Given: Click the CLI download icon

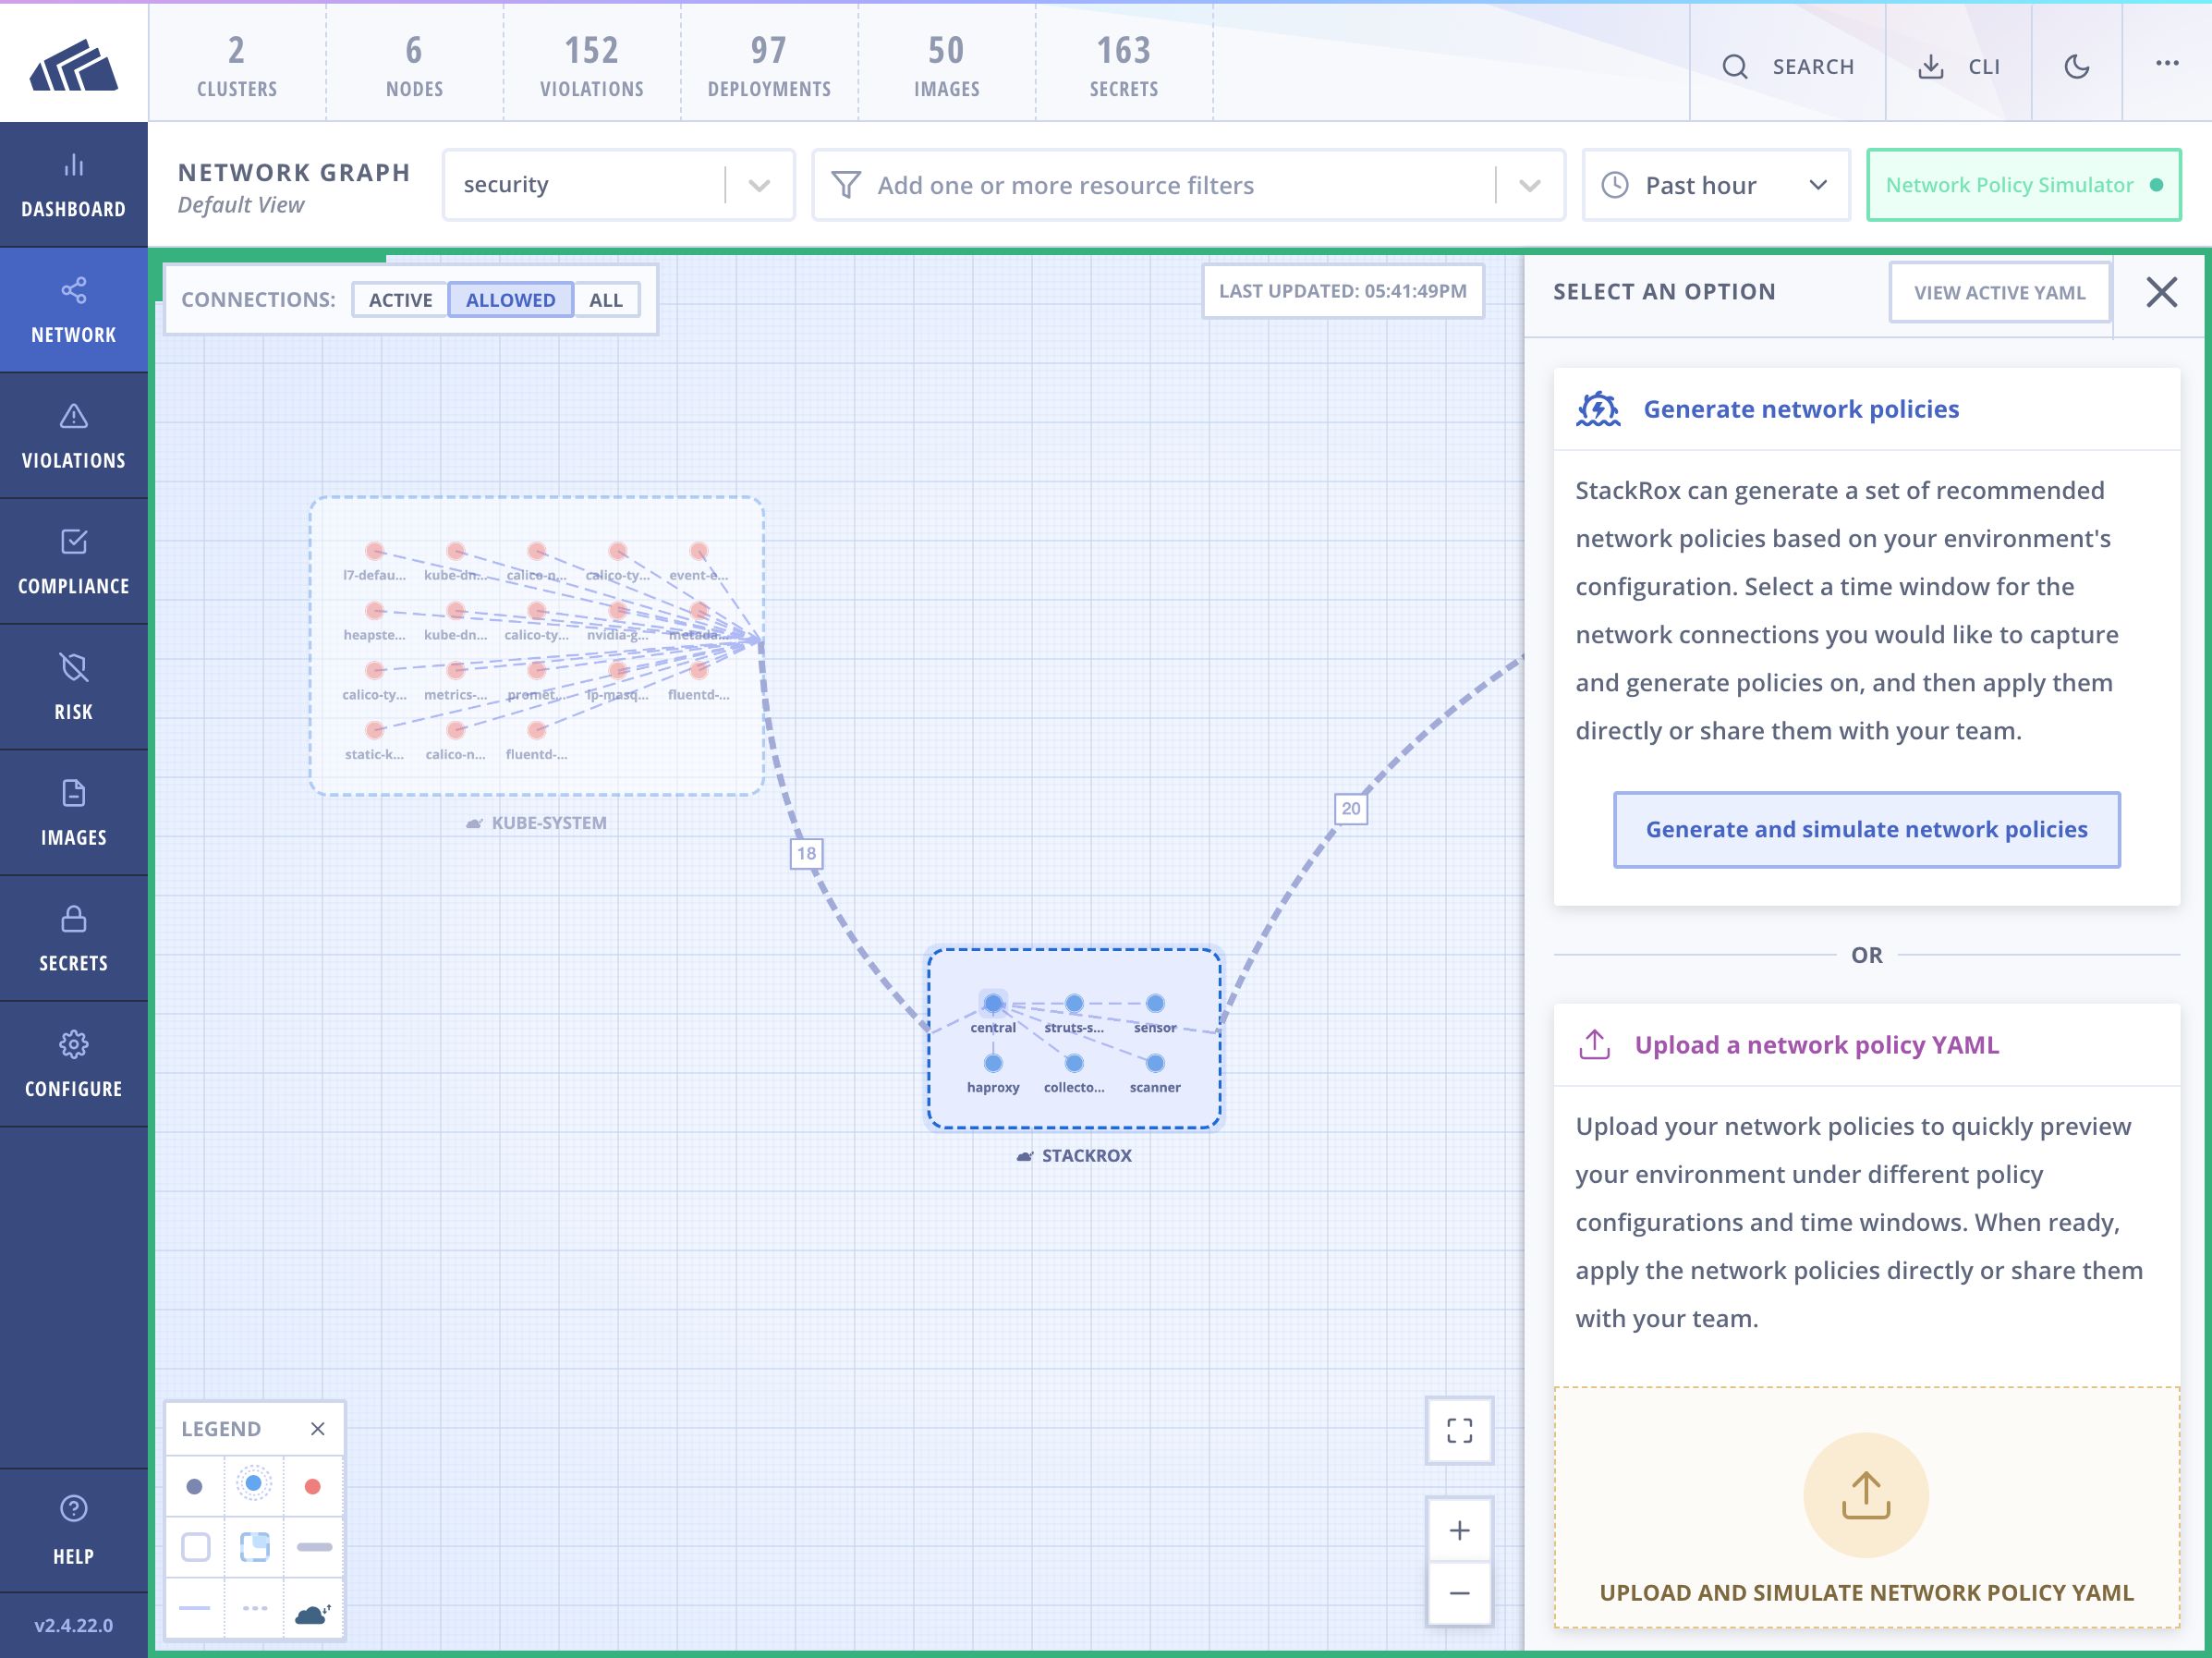Looking at the screenshot, I should click(x=1931, y=66).
